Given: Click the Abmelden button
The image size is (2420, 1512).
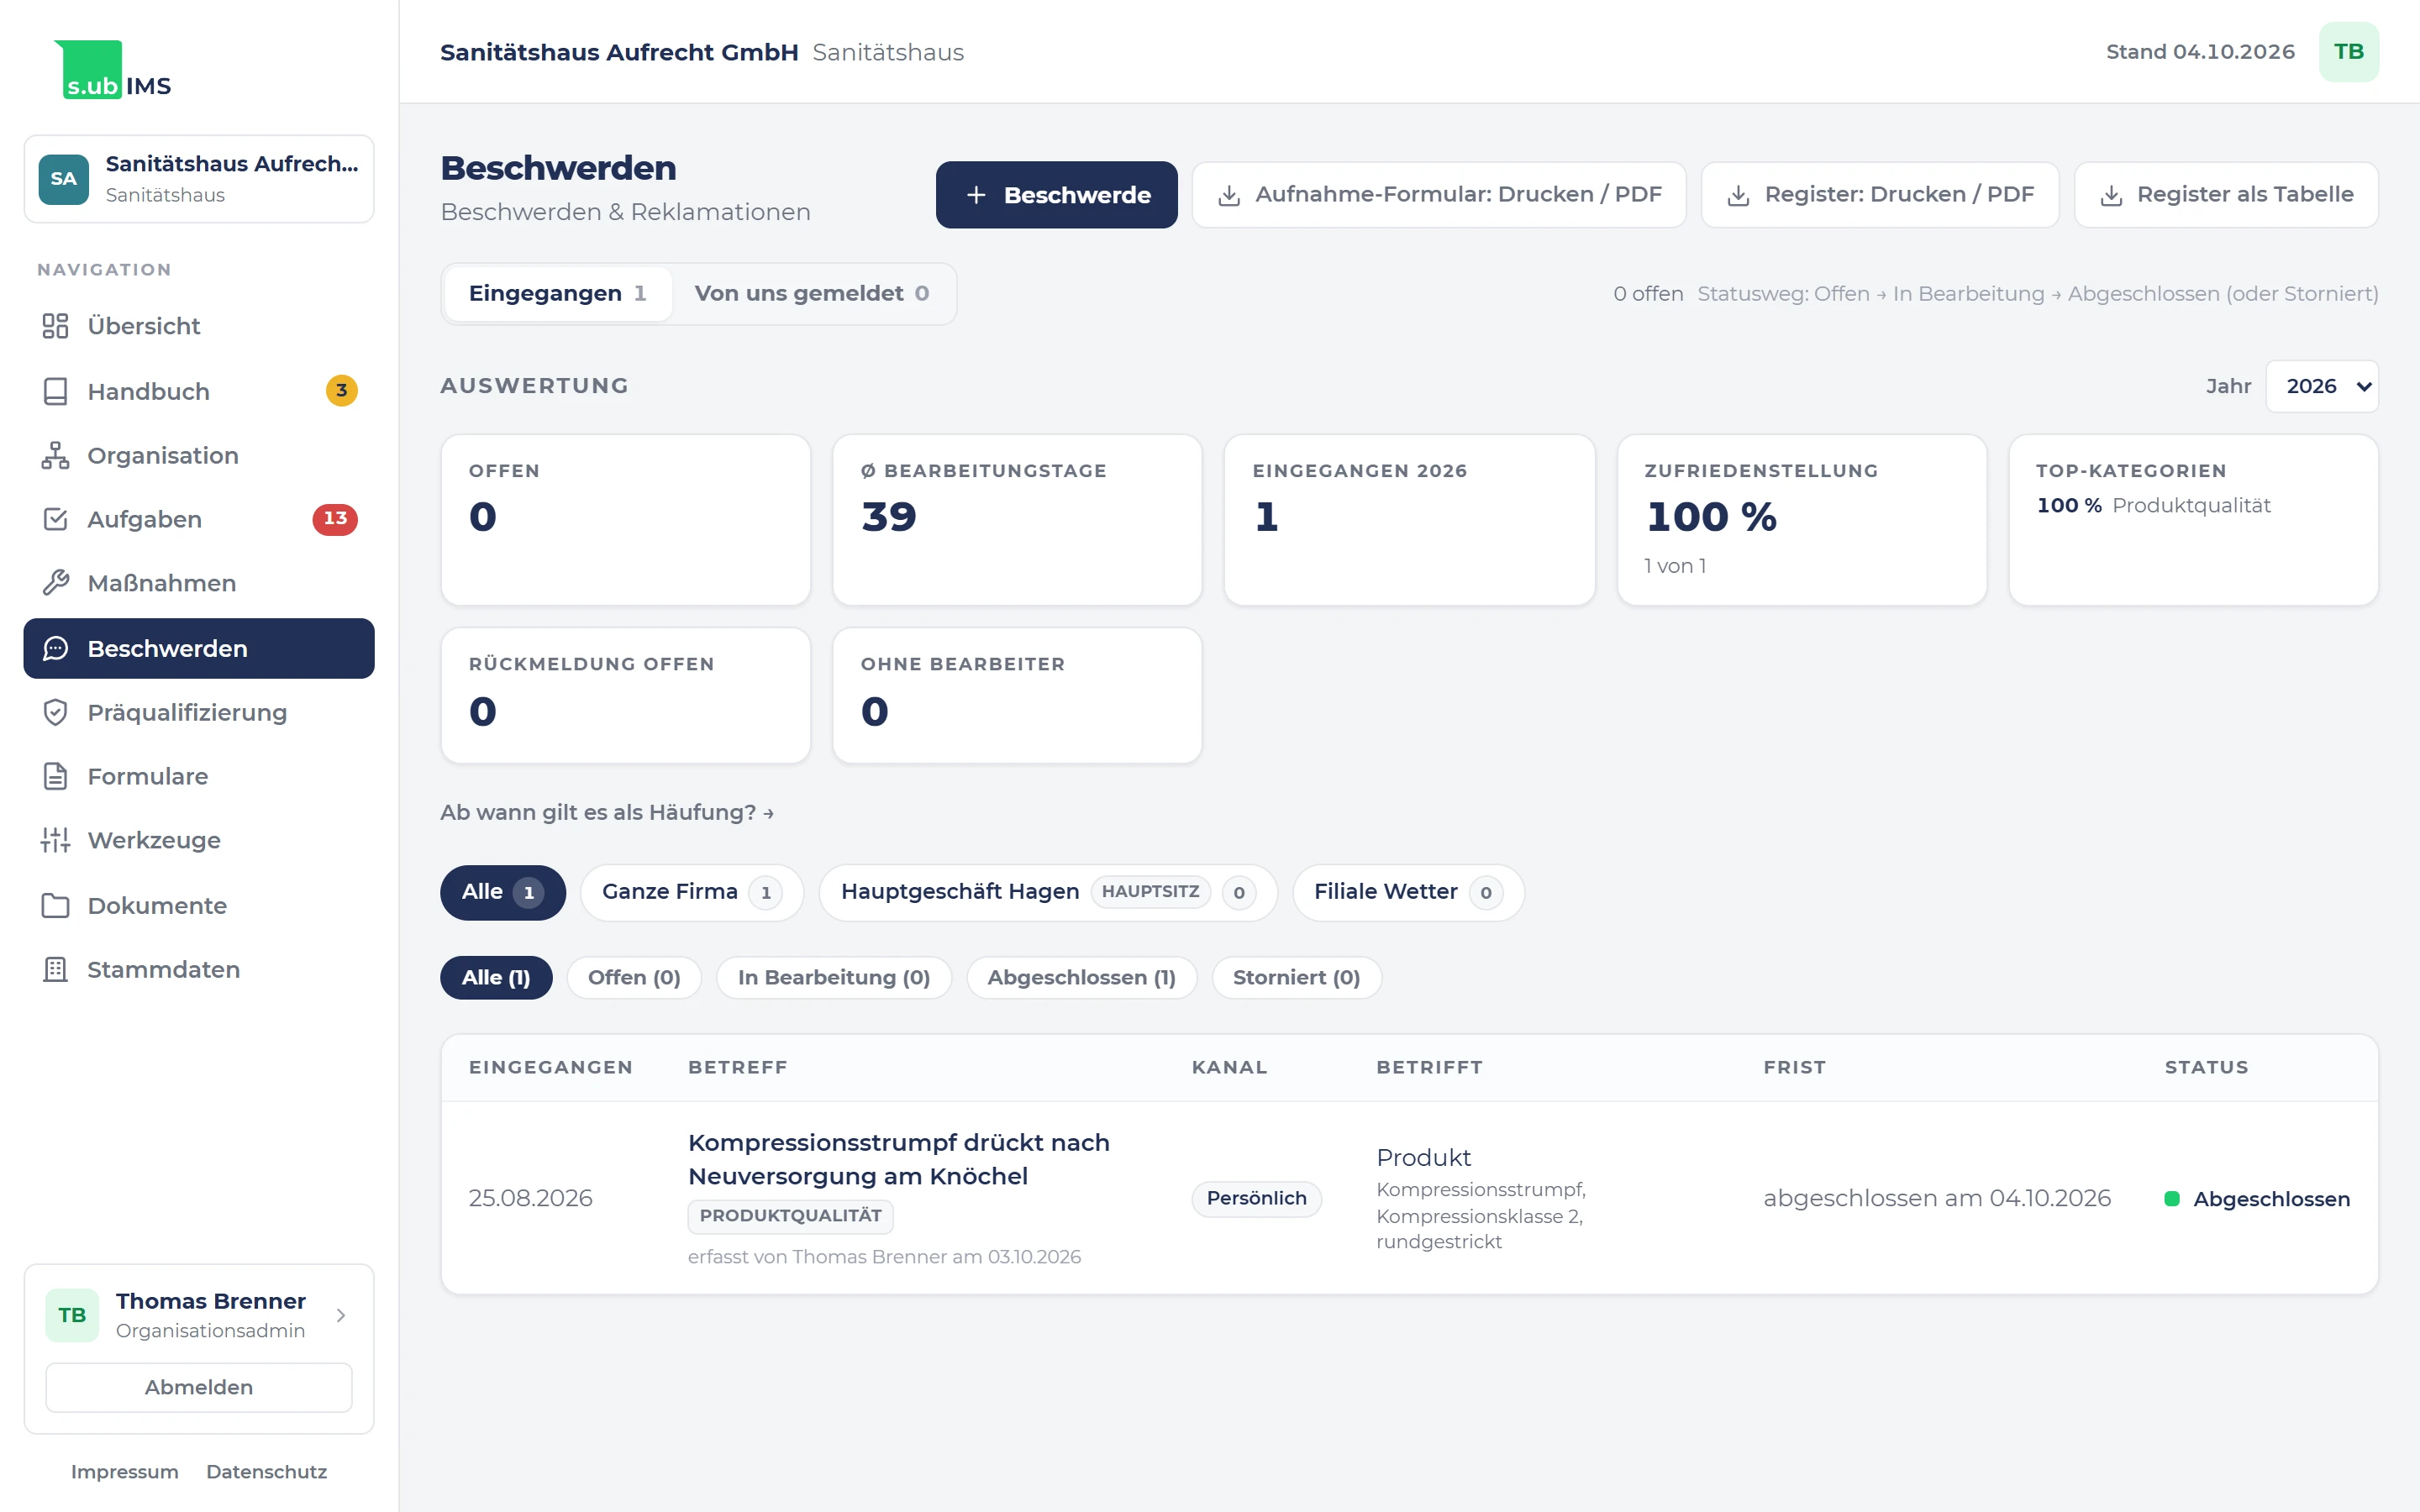Looking at the screenshot, I should point(199,1387).
